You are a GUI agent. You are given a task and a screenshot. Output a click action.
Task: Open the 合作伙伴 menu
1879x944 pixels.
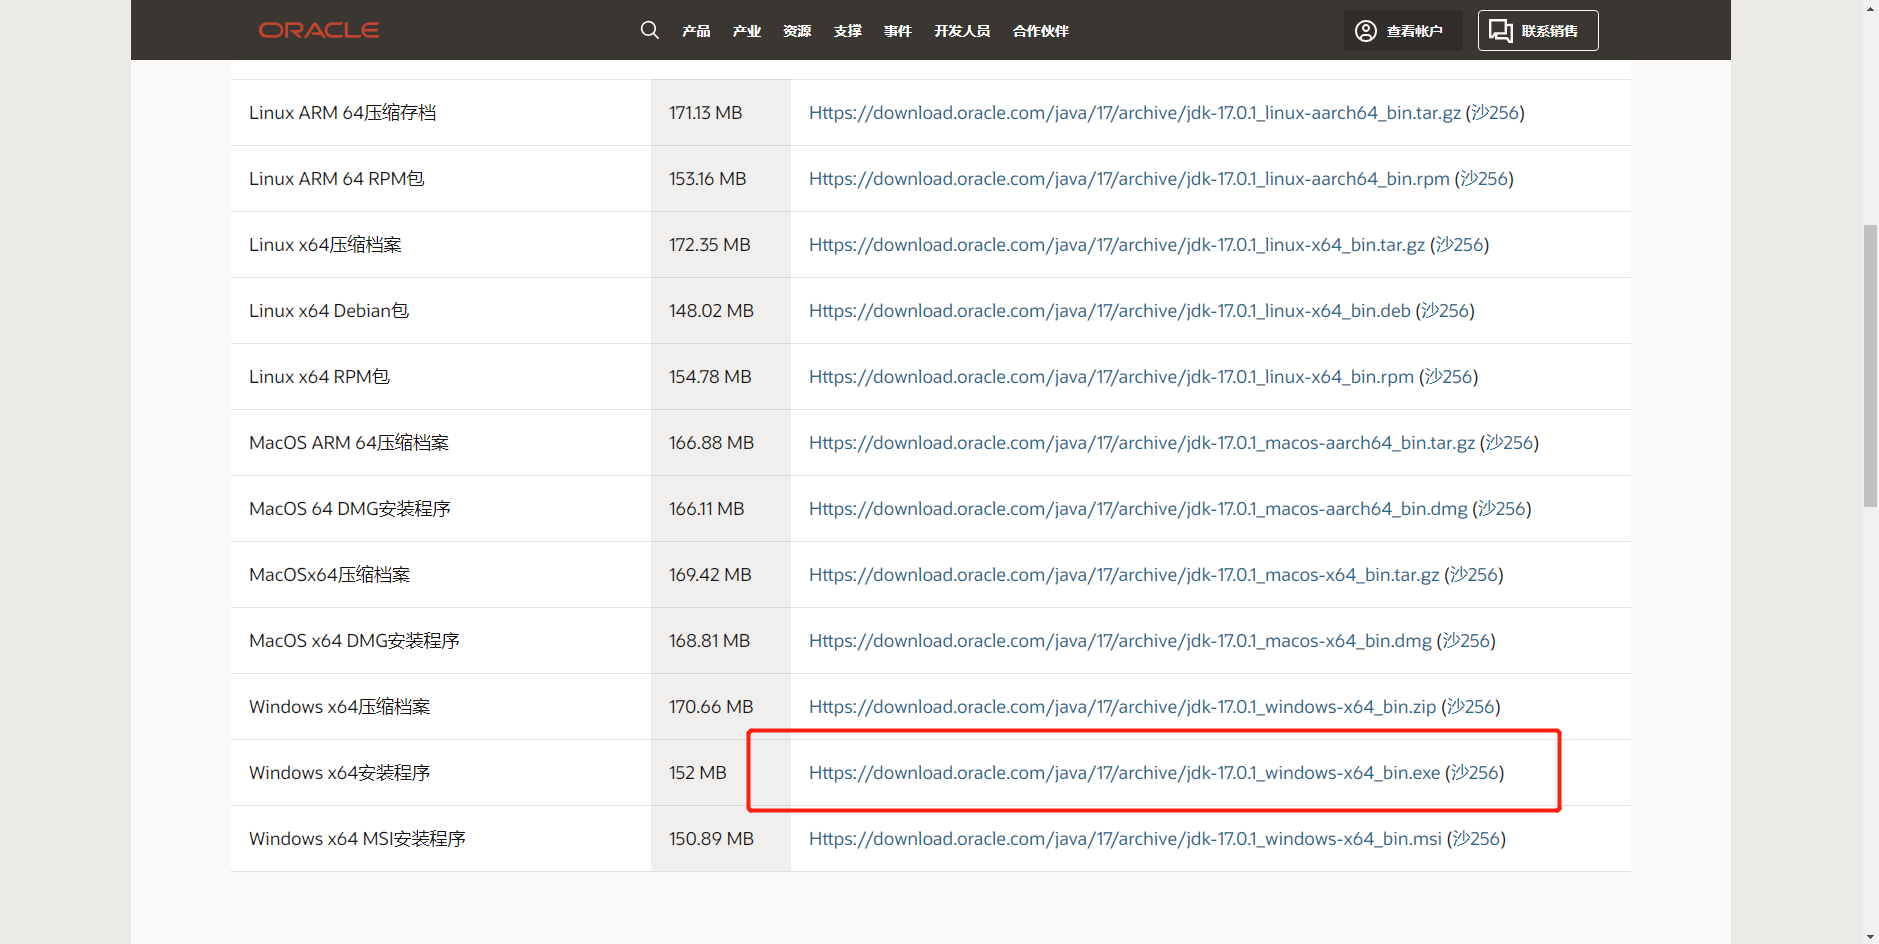1041,31
